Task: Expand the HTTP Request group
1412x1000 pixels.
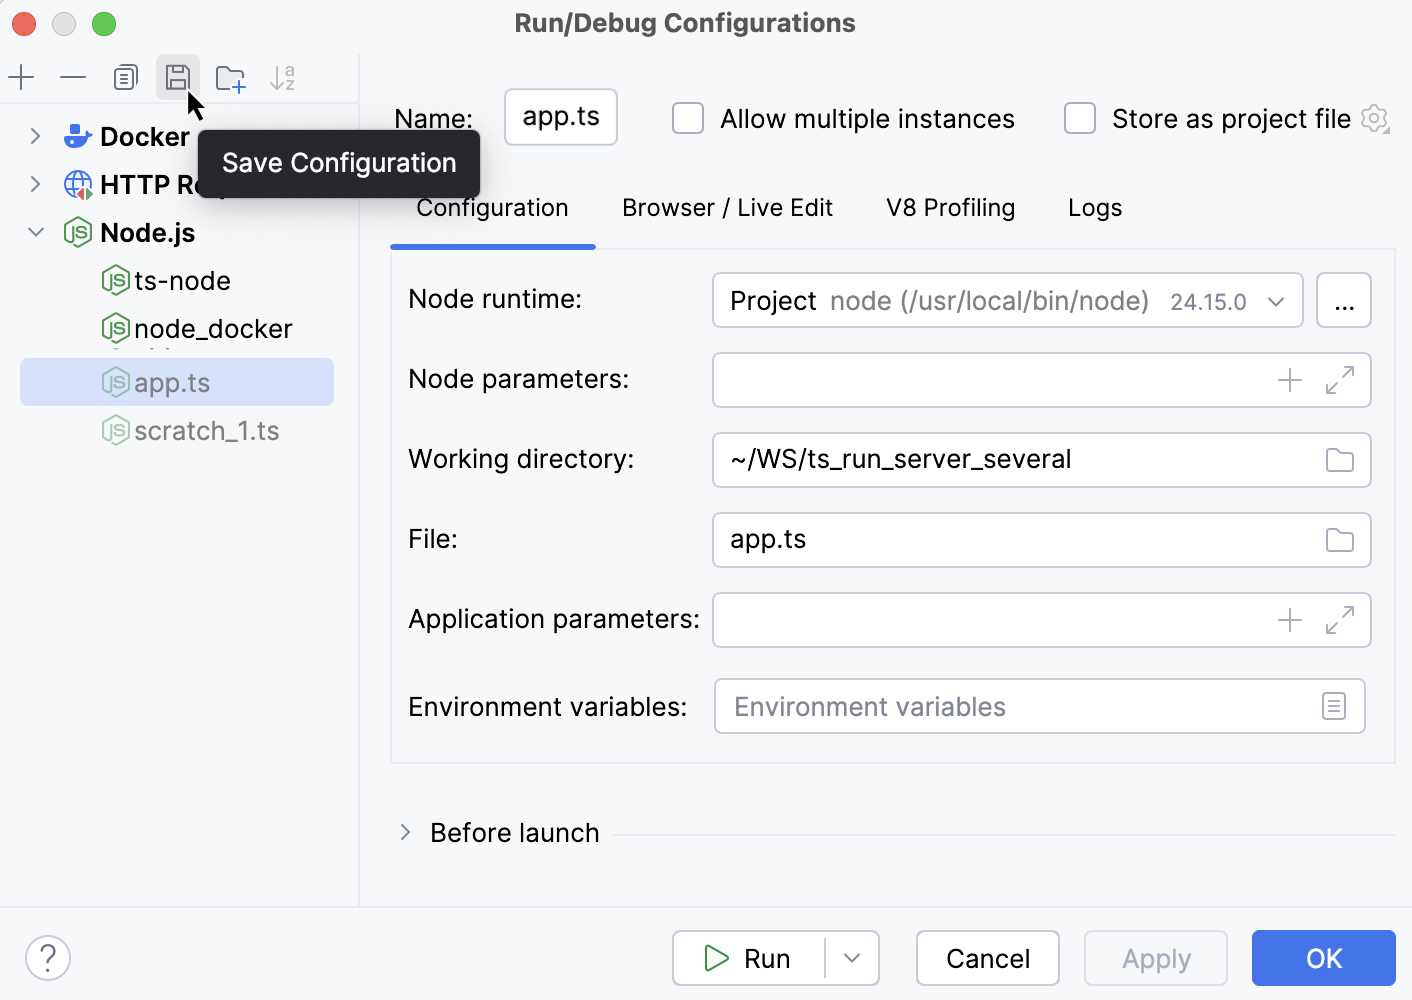Action: (36, 184)
